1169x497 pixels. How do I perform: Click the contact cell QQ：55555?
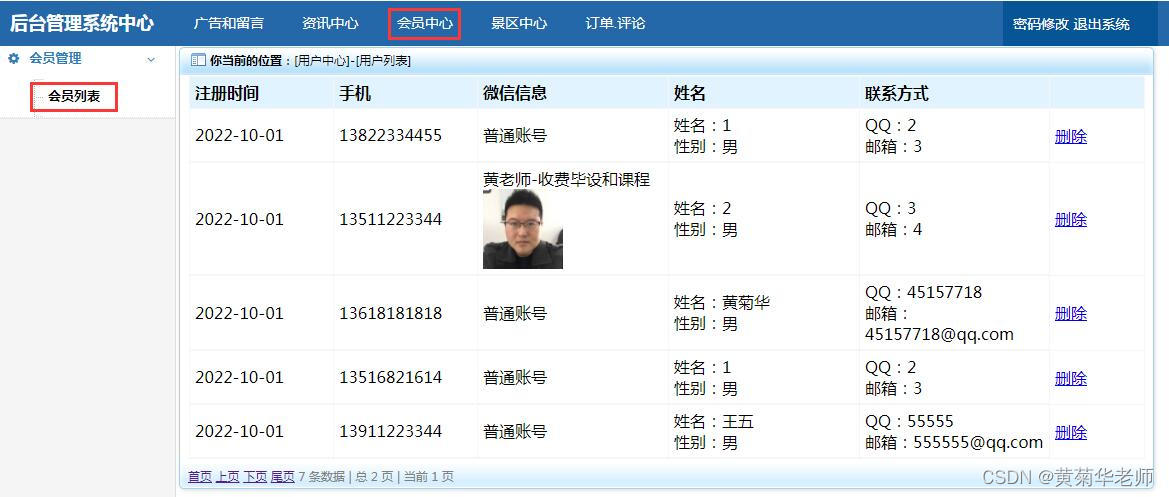910,422
